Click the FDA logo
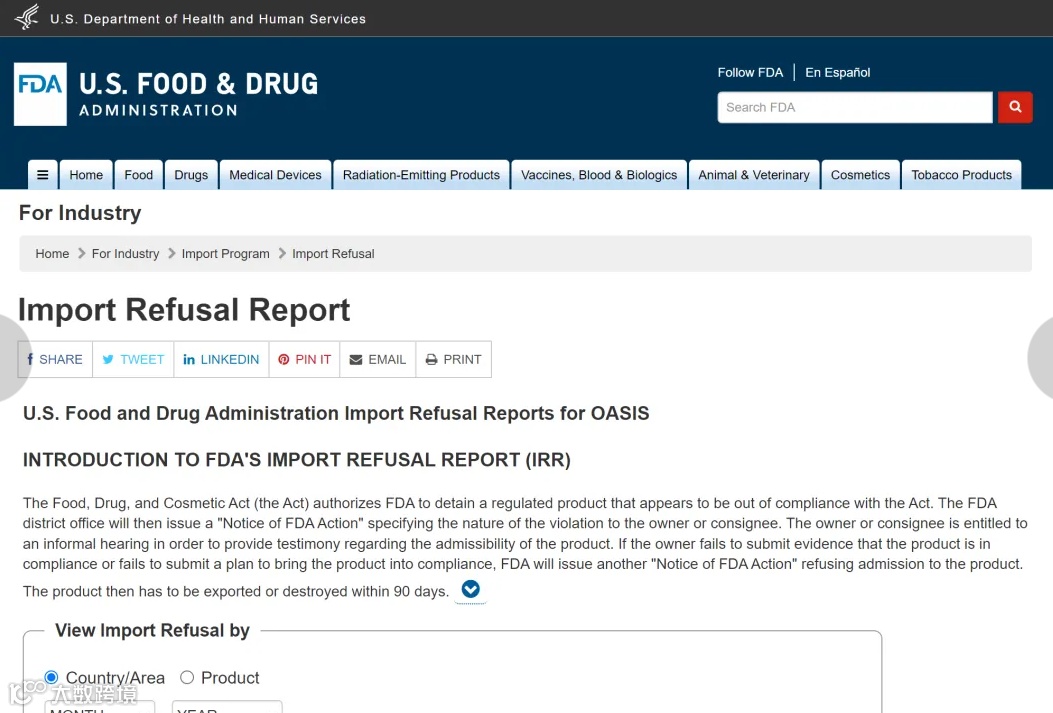 [x=40, y=94]
